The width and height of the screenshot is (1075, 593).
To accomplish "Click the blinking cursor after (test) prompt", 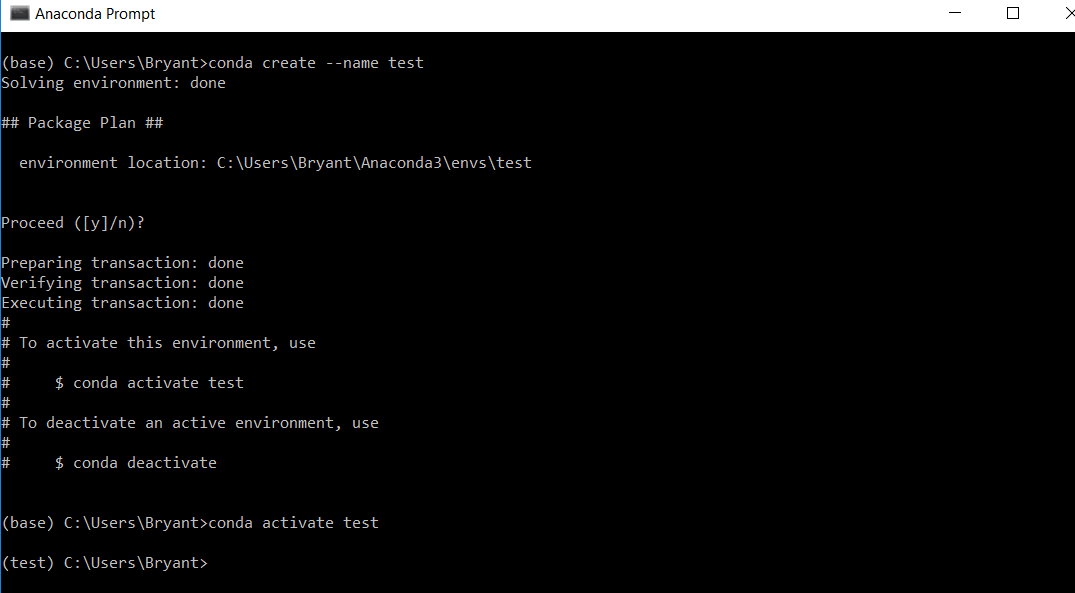I will point(215,563).
